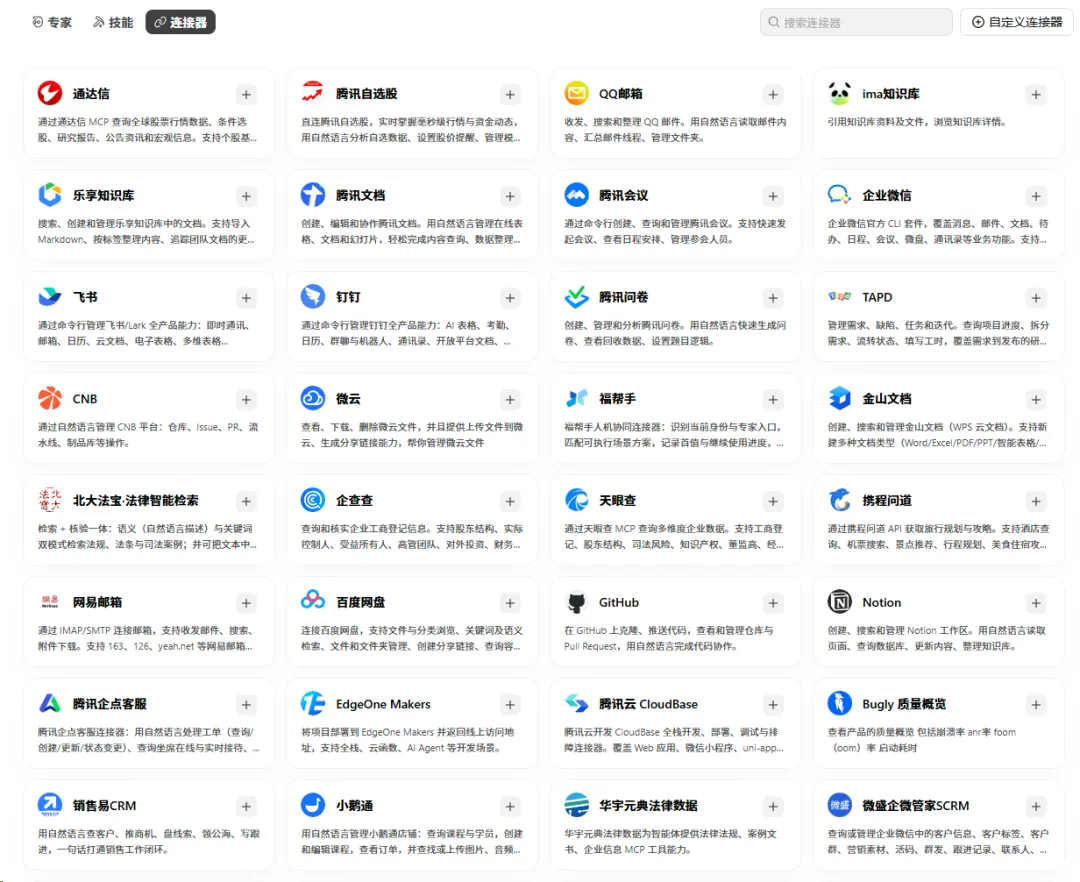Click the 北大法宝 logo icon

point(50,501)
